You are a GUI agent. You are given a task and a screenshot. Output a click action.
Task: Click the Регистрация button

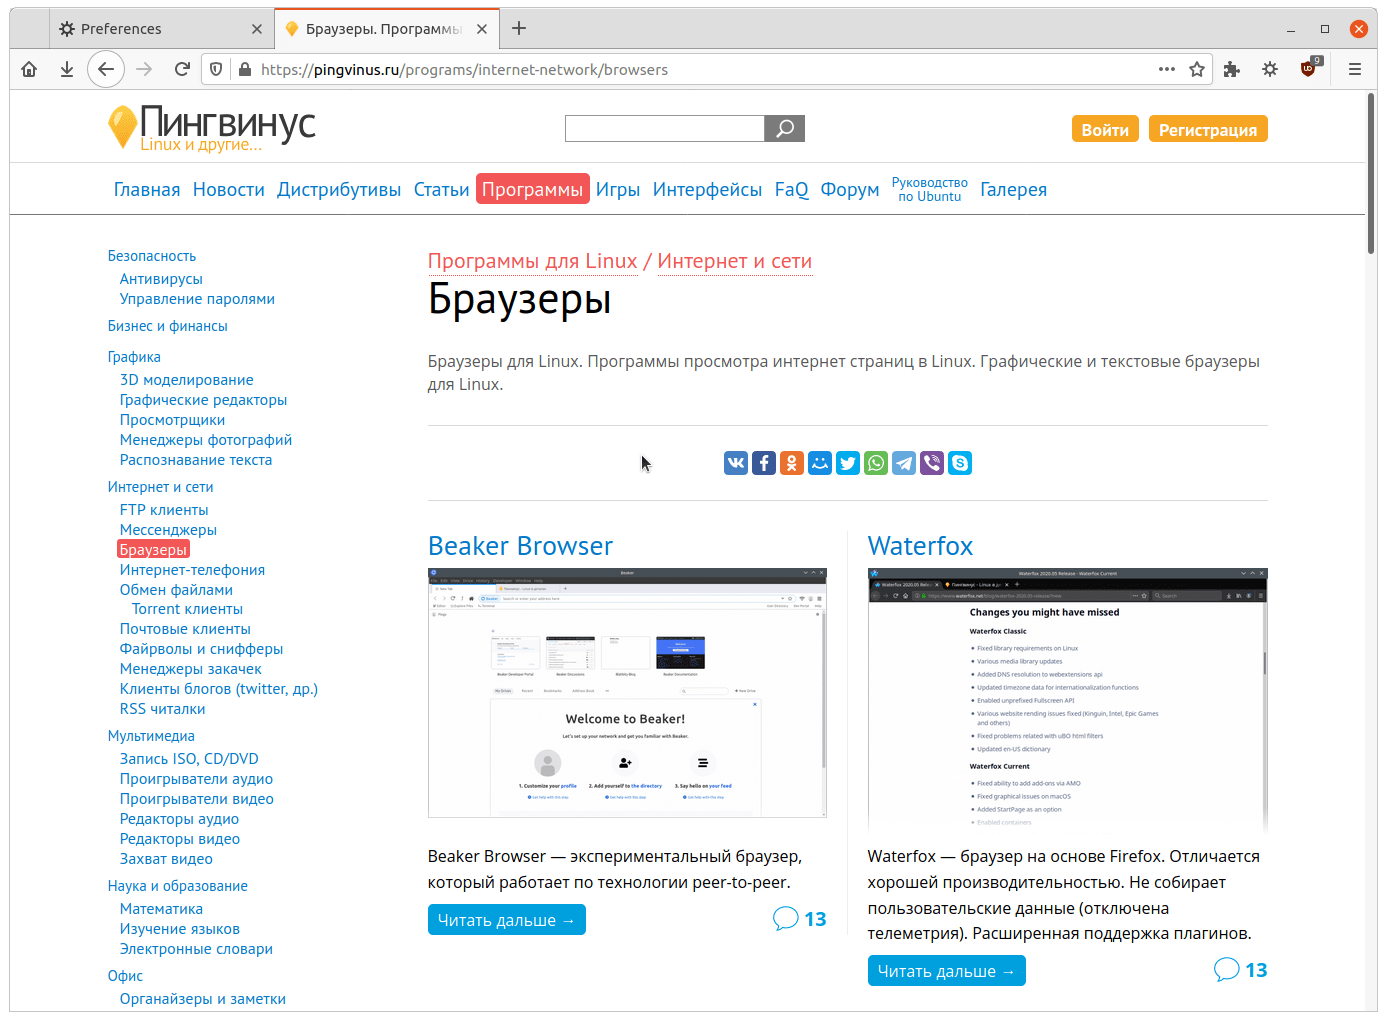click(1208, 129)
